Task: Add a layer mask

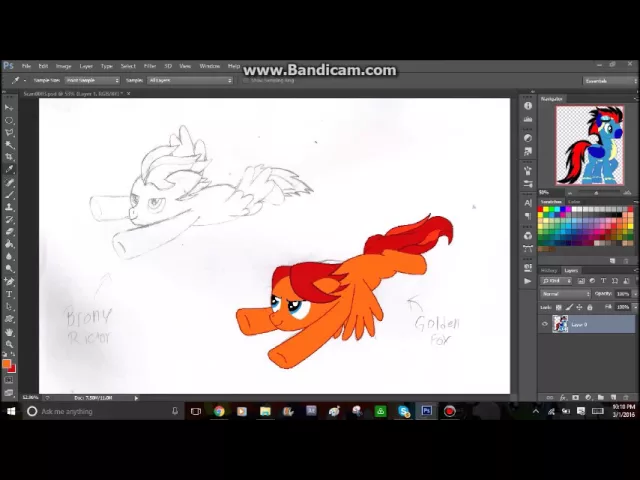Action: (576, 397)
